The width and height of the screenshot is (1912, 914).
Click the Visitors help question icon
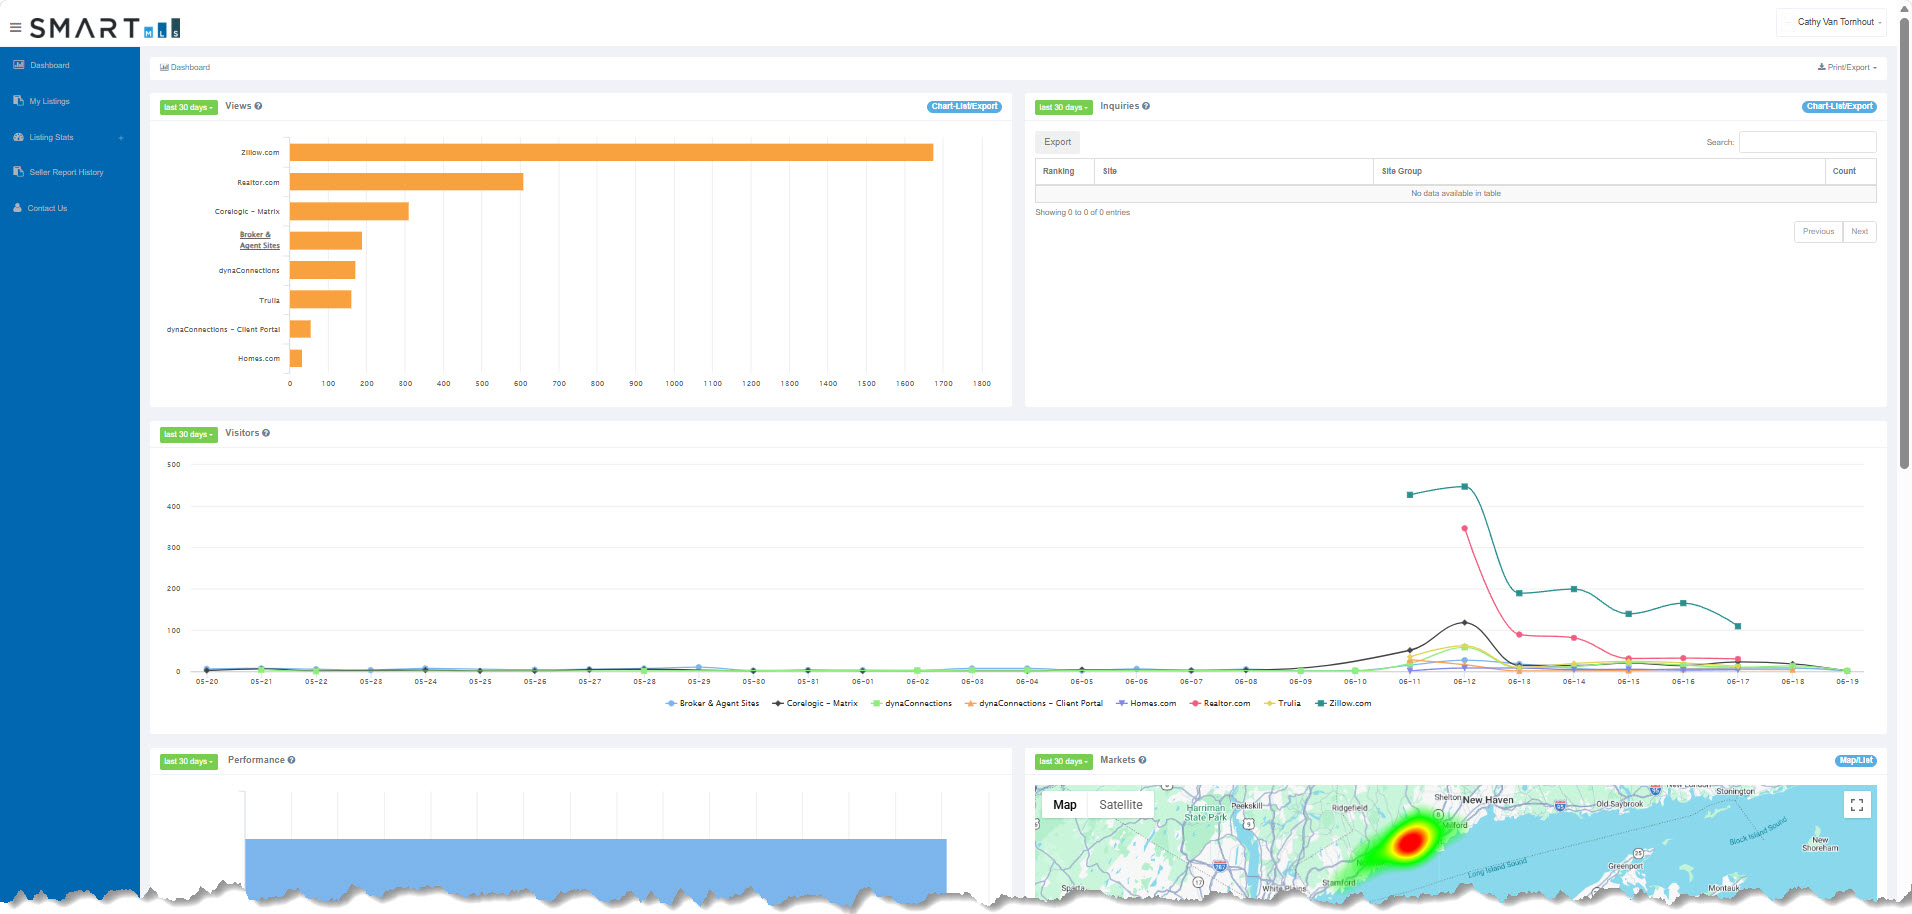click(x=265, y=433)
